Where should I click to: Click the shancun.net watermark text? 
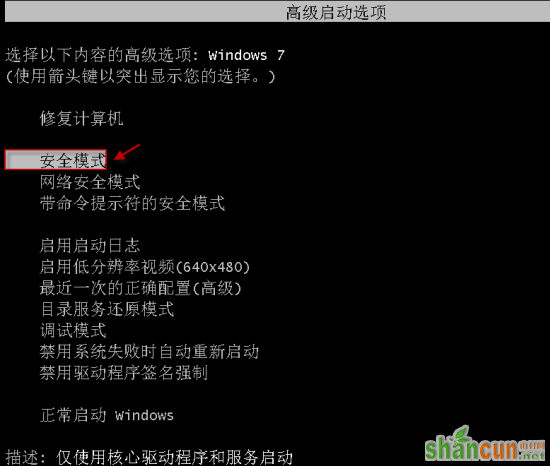click(485, 450)
